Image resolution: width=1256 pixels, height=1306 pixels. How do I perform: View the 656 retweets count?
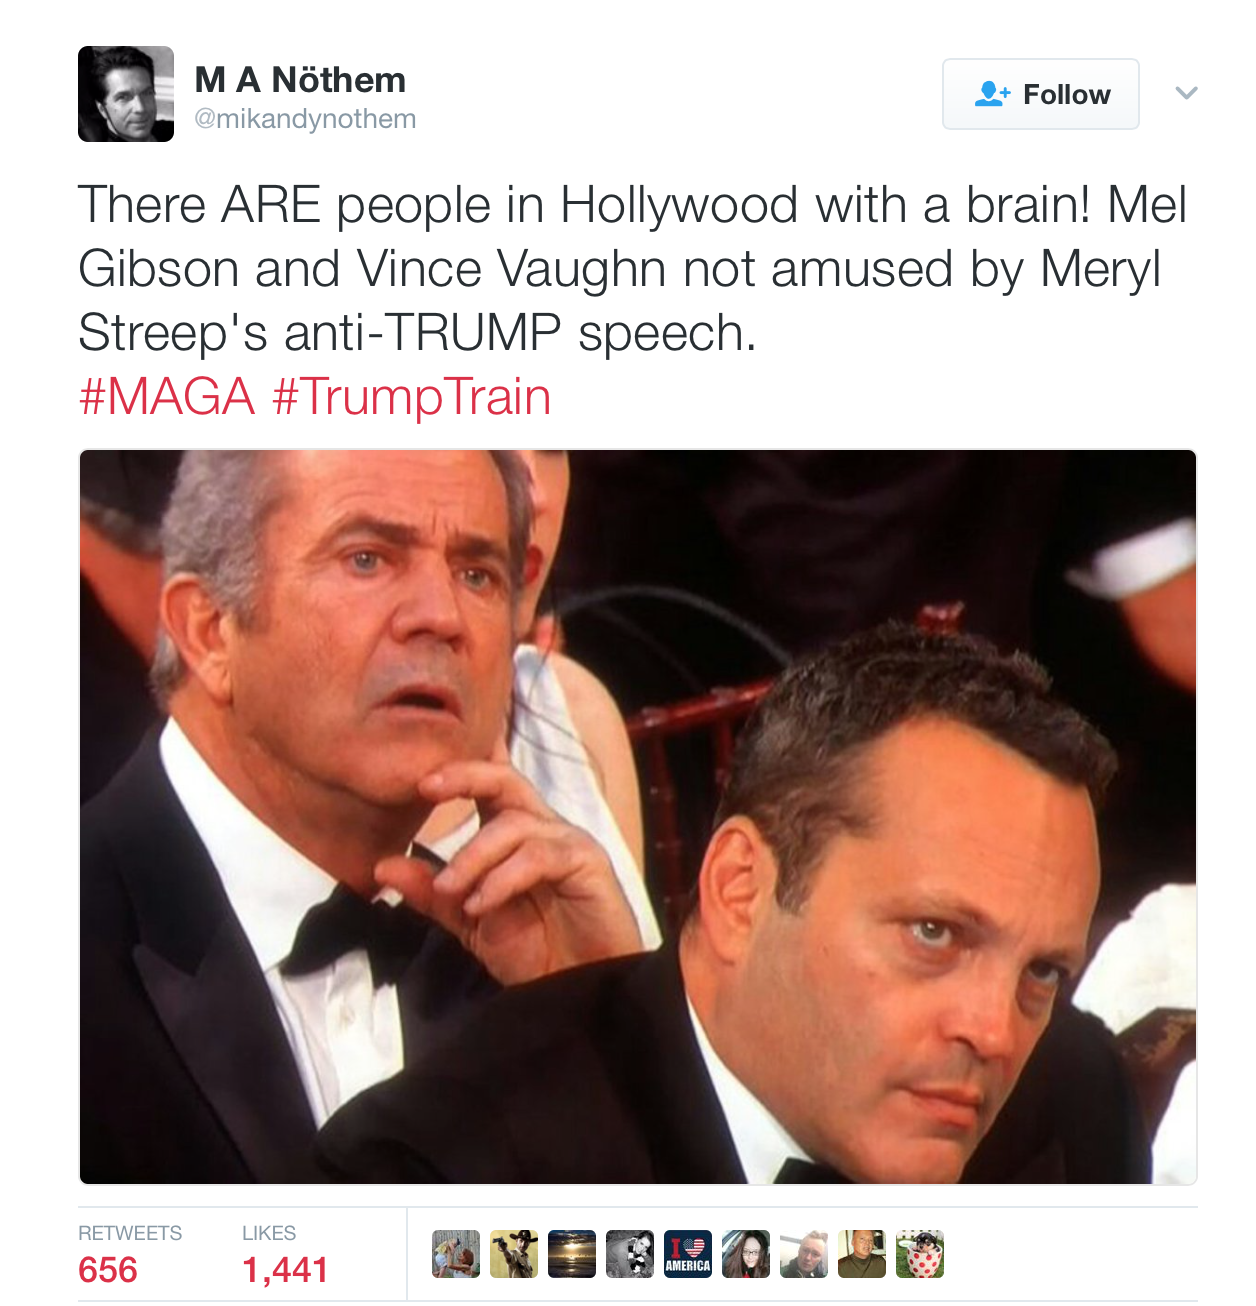coord(107,1270)
